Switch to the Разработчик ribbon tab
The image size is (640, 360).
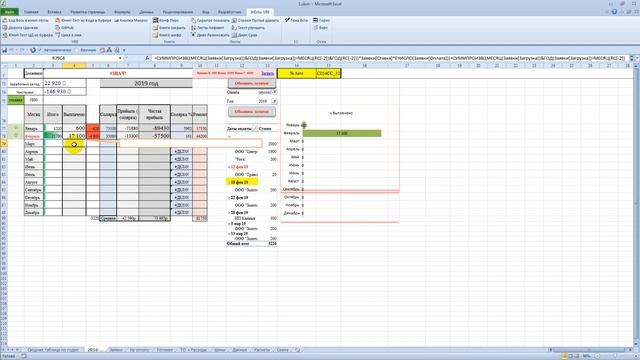(230, 12)
